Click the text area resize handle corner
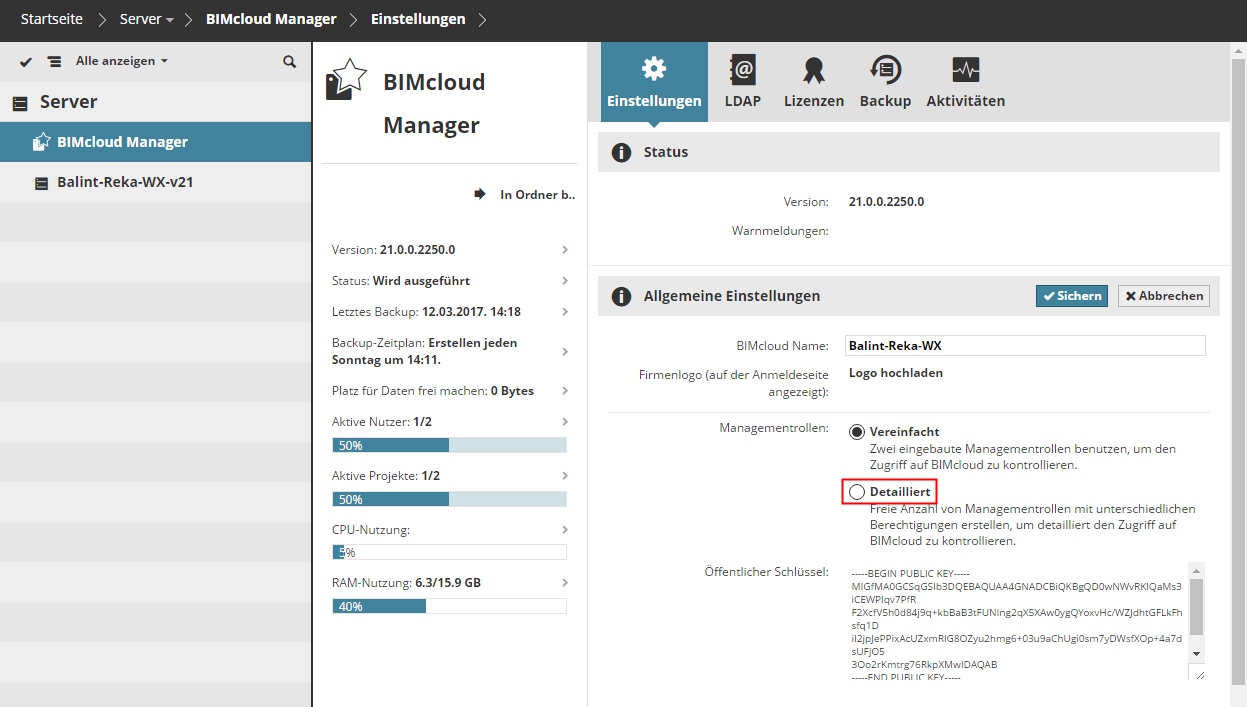Screen dimensions: 1247x707 pyautogui.click(x=1197, y=674)
